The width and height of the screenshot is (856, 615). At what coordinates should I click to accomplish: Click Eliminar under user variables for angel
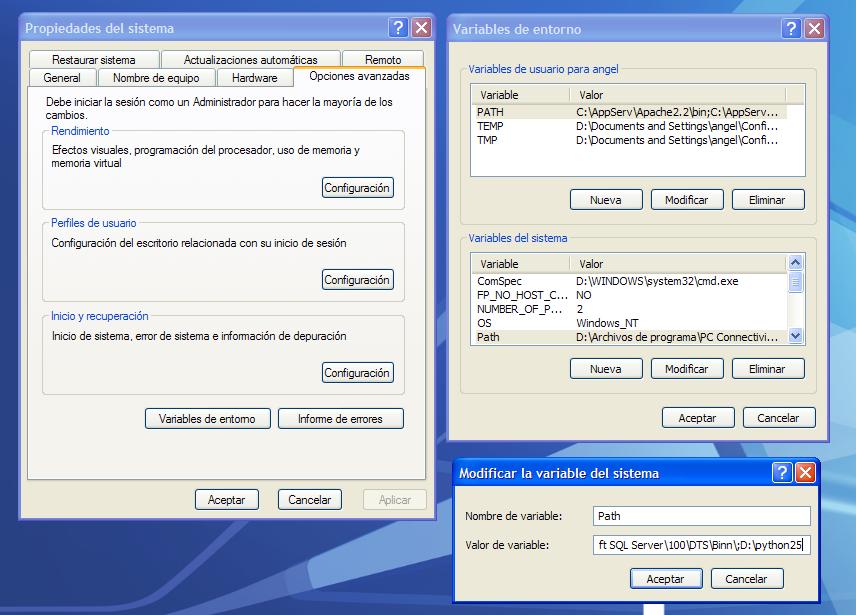coord(768,200)
